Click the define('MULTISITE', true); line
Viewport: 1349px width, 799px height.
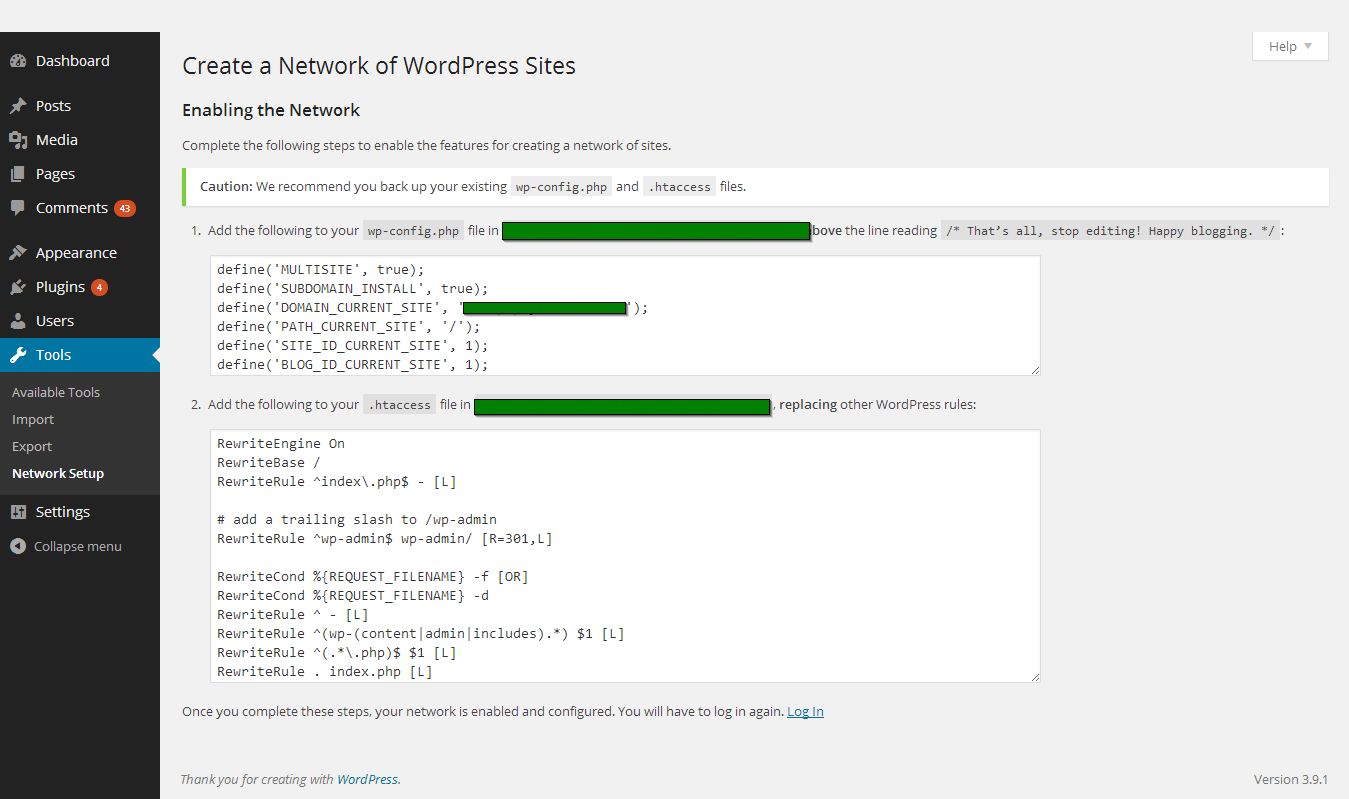click(321, 269)
